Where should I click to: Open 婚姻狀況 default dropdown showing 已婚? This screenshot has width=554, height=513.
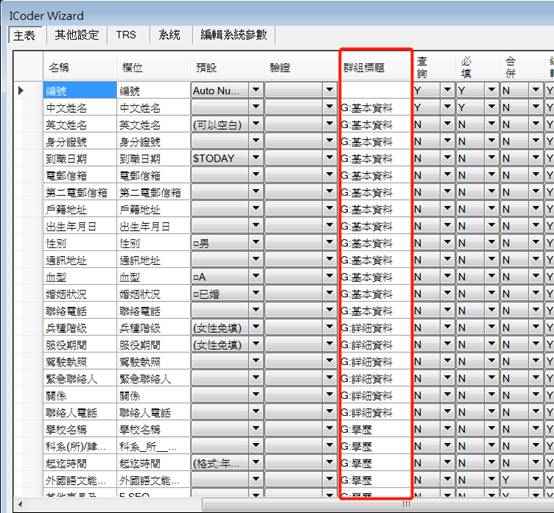[256, 294]
